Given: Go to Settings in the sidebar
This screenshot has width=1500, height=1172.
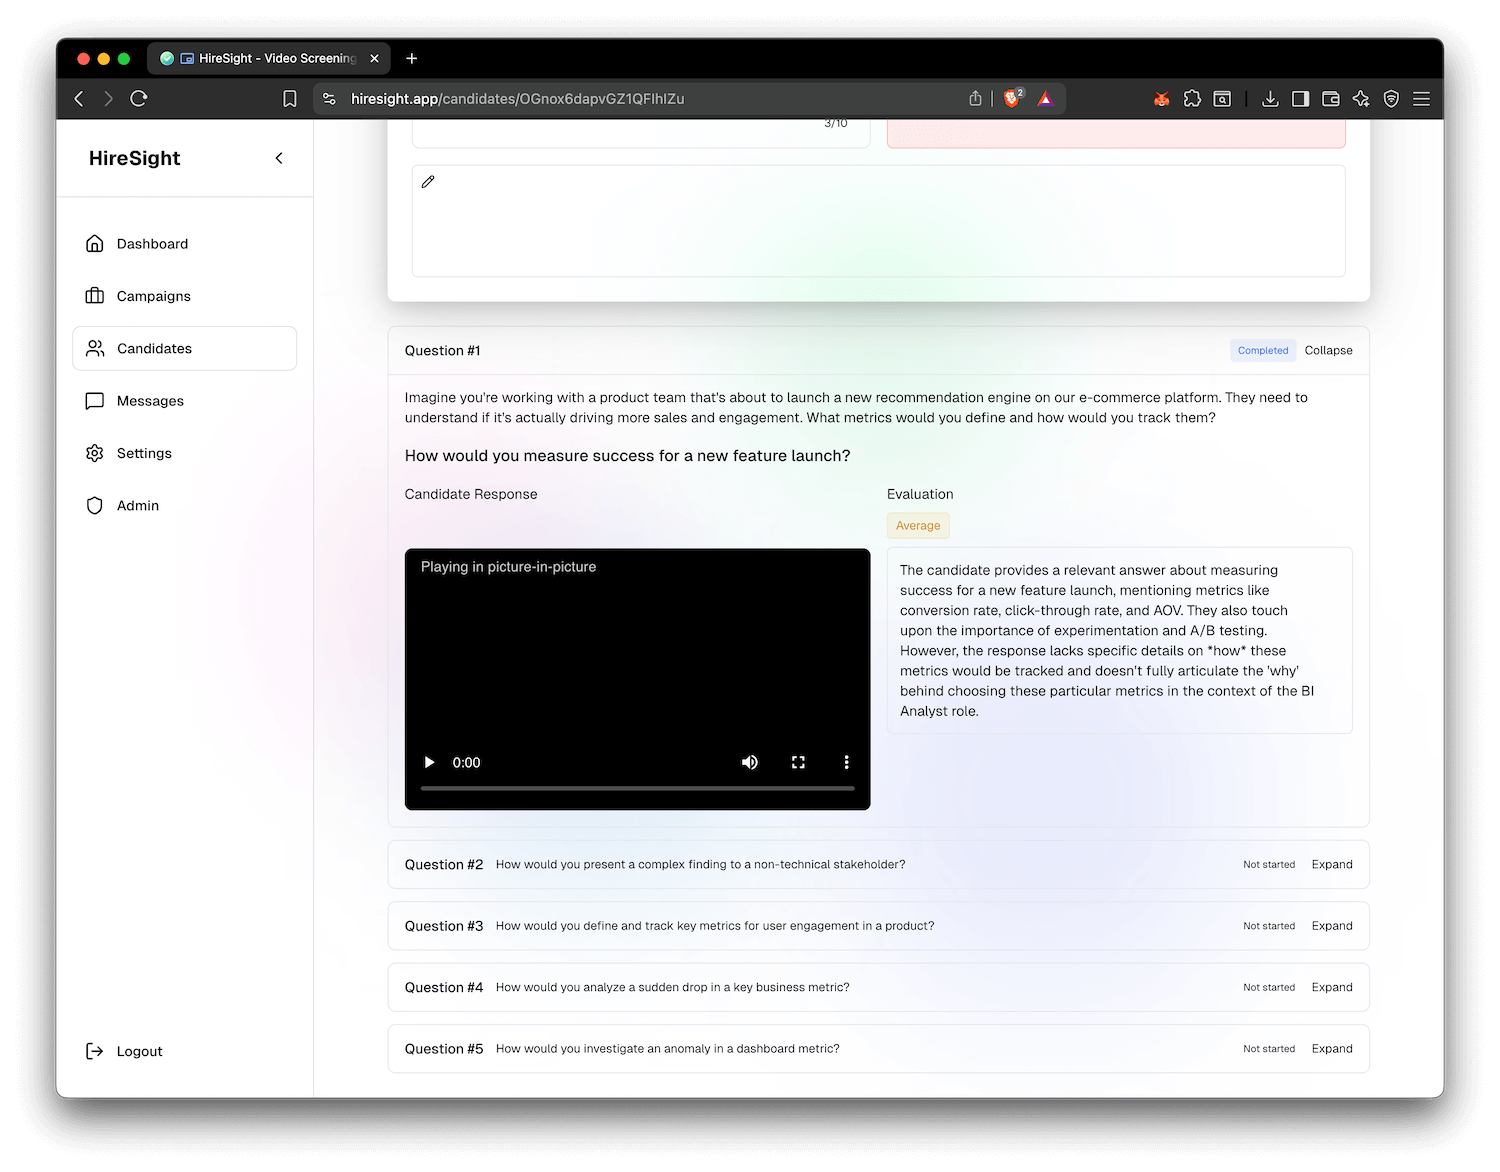Looking at the screenshot, I should 185,453.
